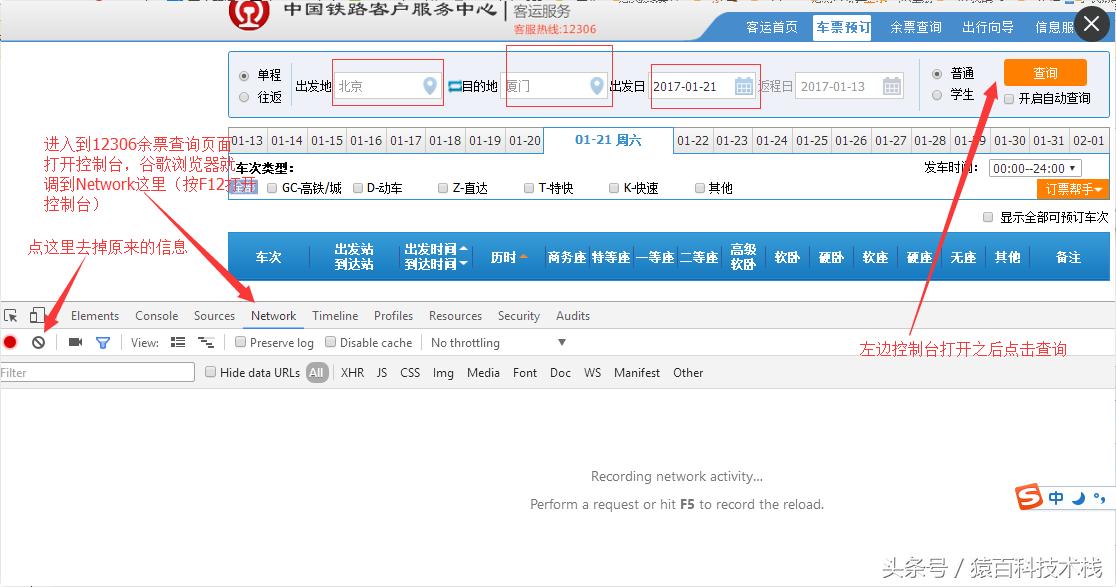Click the device toolbar toggle icon
Screen dimensions: 1116x587
(36, 315)
